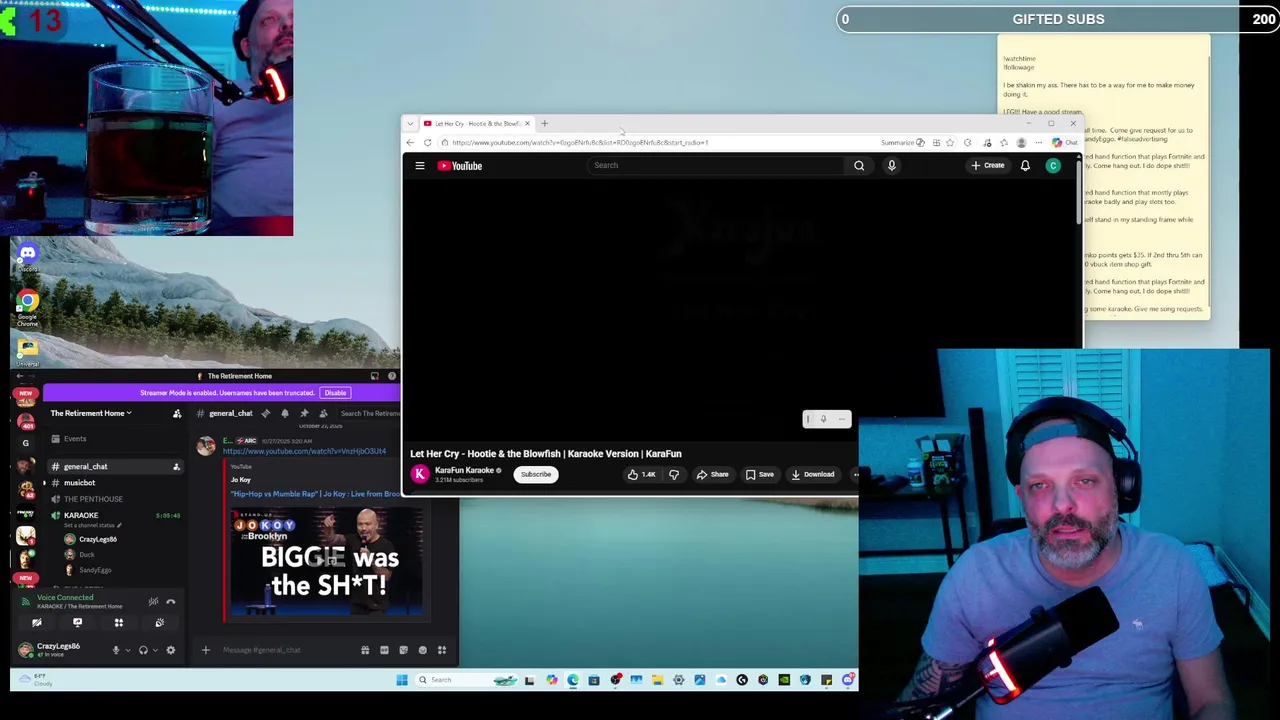Open YouTube notifications bell

pyautogui.click(x=1025, y=166)
